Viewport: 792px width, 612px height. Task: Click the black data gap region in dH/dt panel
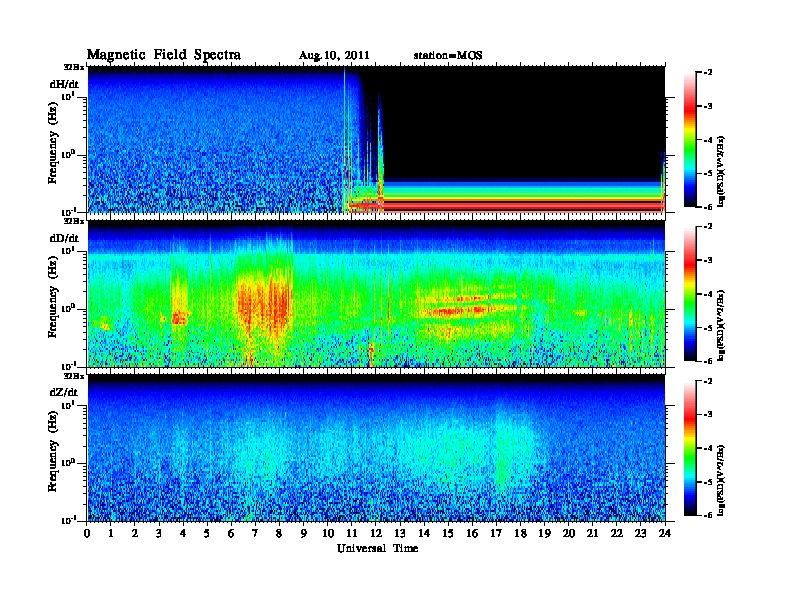coord(523,124)
